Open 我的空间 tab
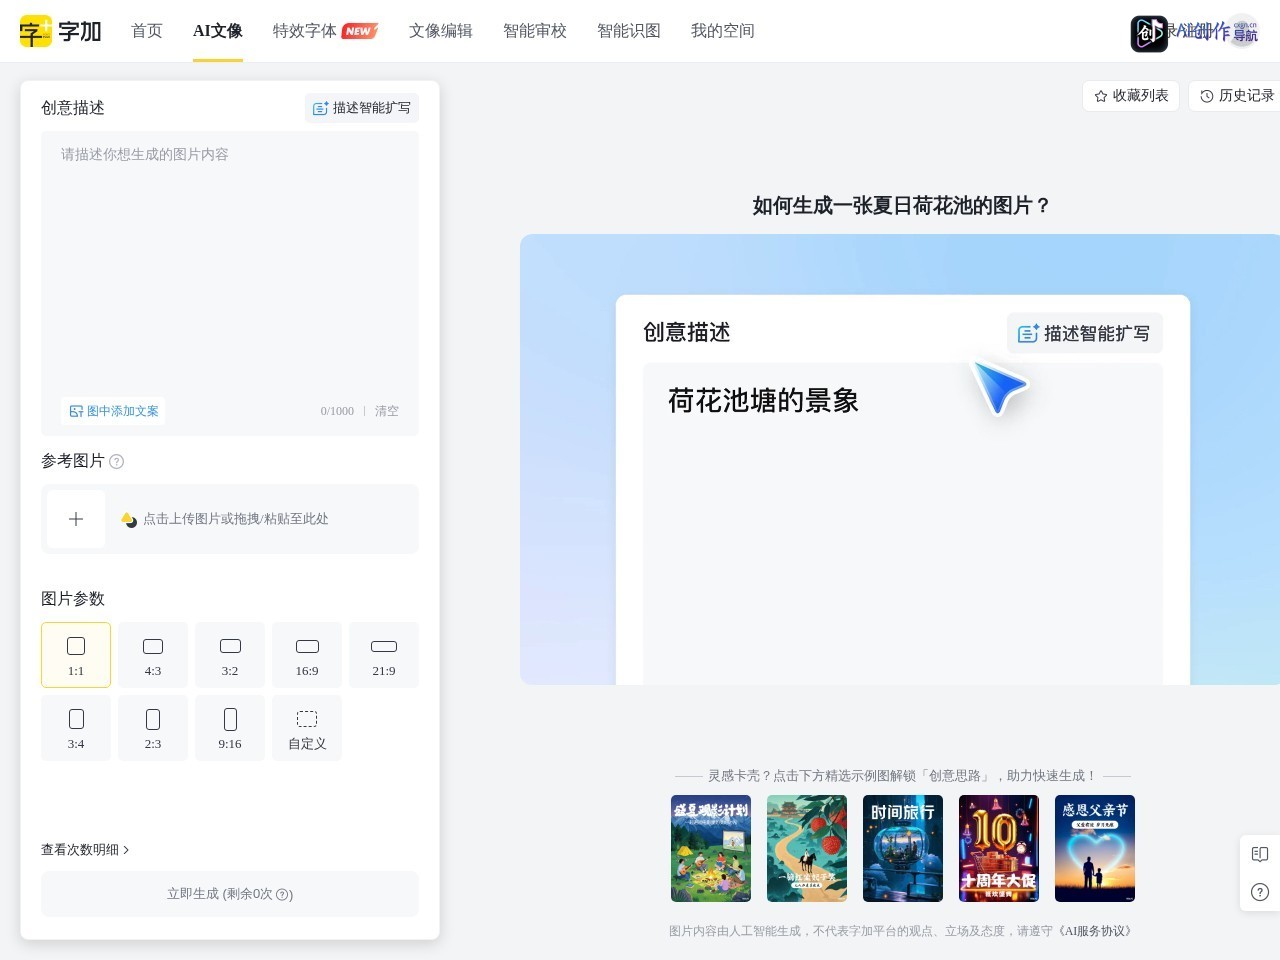 (x=723, y=31)
